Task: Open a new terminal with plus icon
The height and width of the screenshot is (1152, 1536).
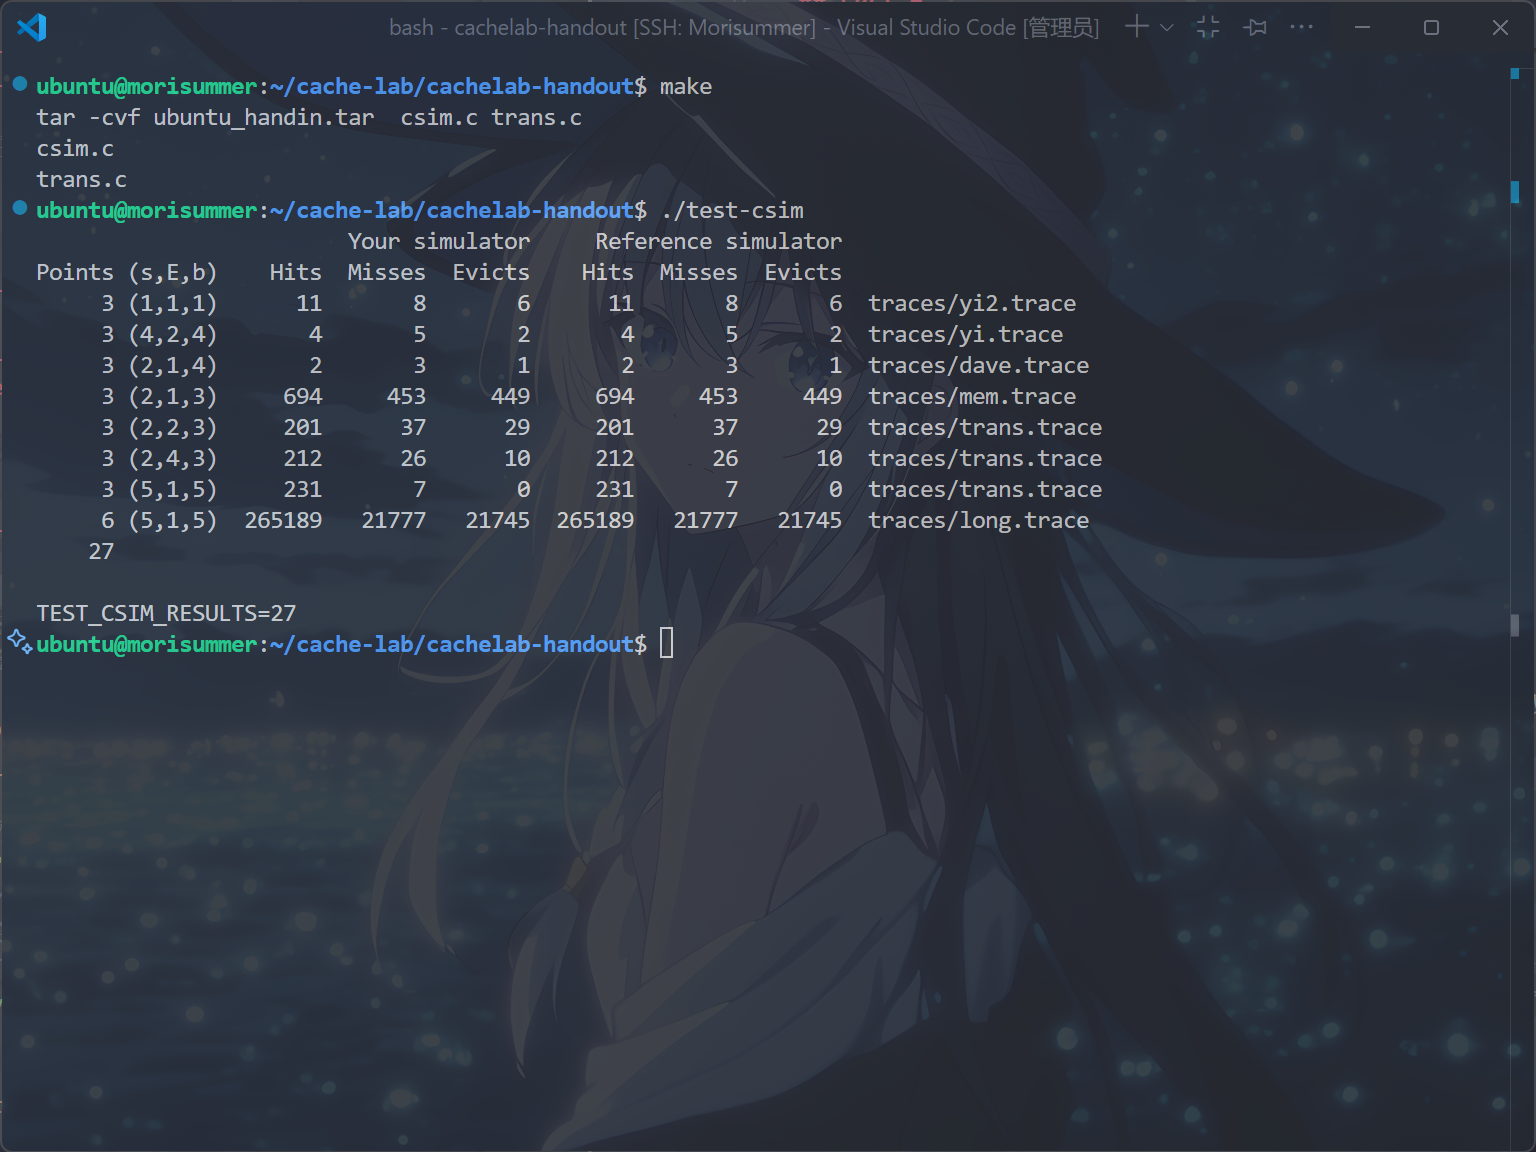Action: point(1136,27)
